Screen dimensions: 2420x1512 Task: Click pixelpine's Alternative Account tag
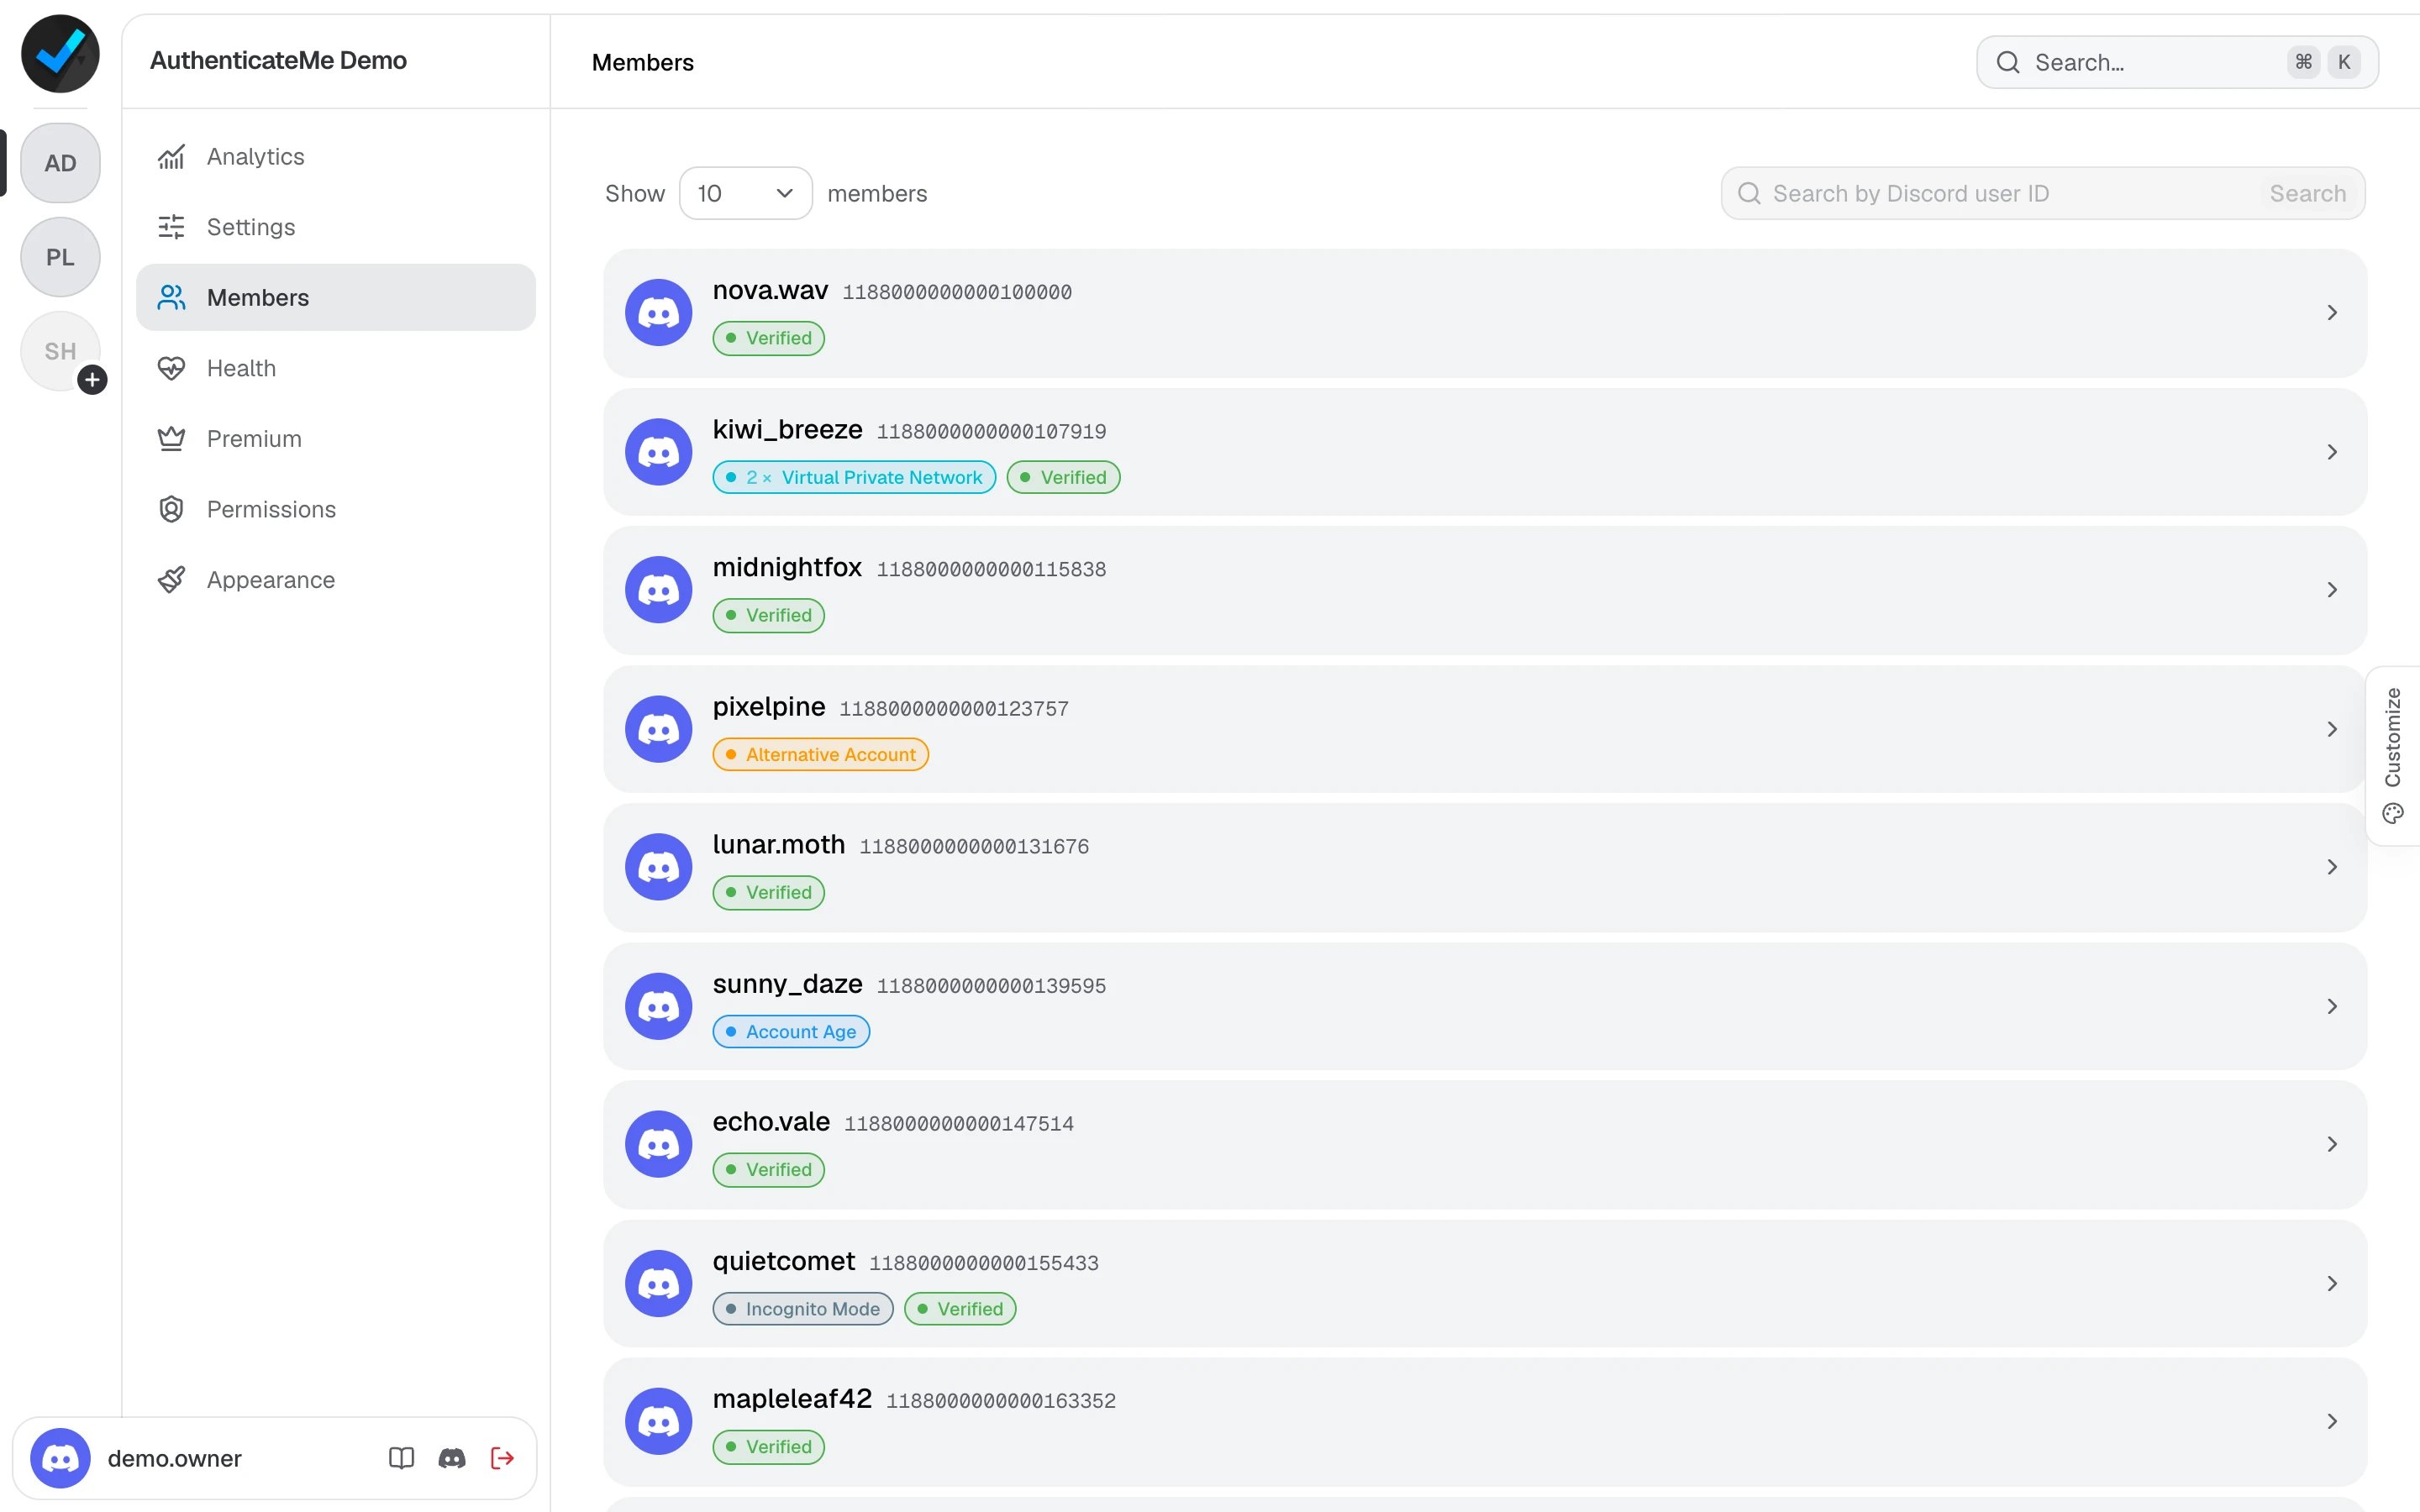tap(820, 754)
